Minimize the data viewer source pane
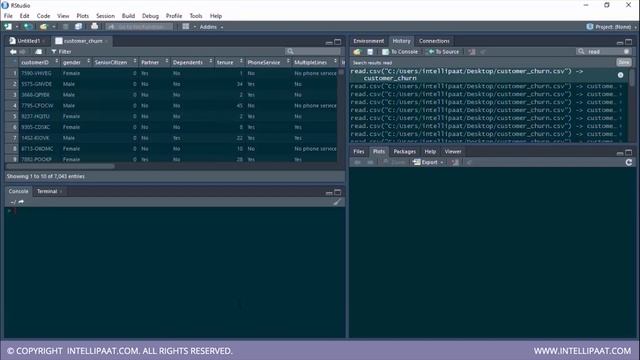Viewport: 640px width, 360px height. point(329,42)
